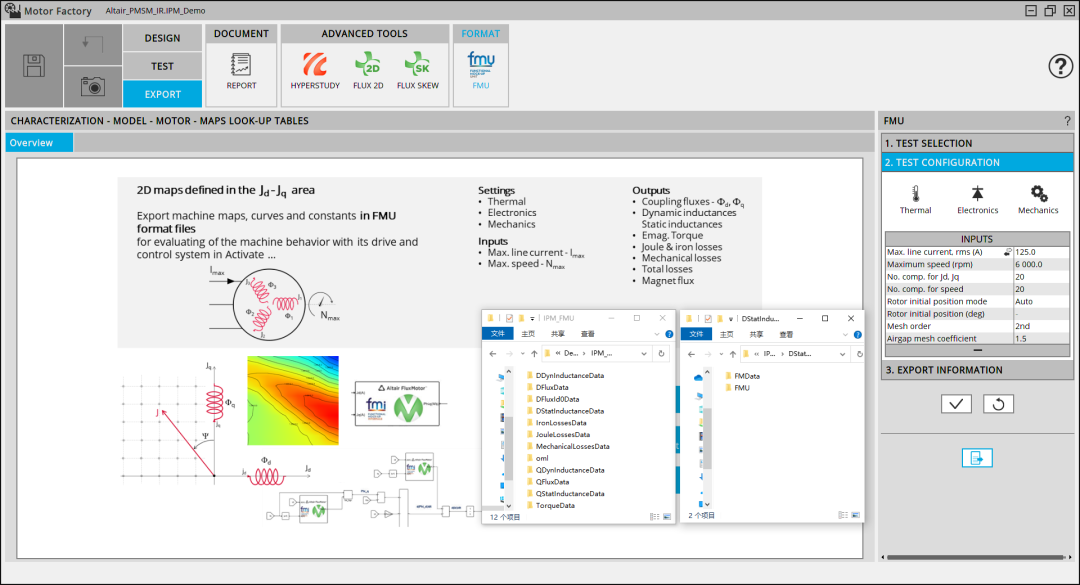Open the main help question mark icon
This screenshot has height=585, width=1080.
(x=1061, y=66)
